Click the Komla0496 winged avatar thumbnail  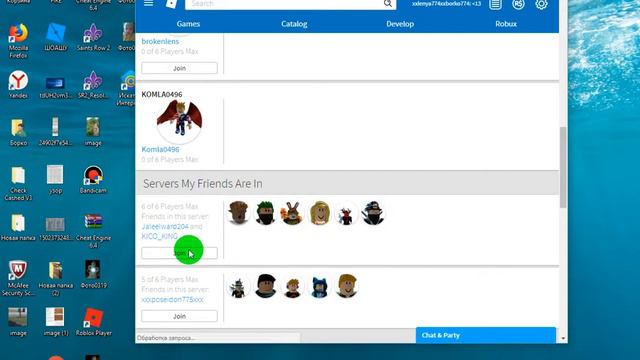point(179,121)
